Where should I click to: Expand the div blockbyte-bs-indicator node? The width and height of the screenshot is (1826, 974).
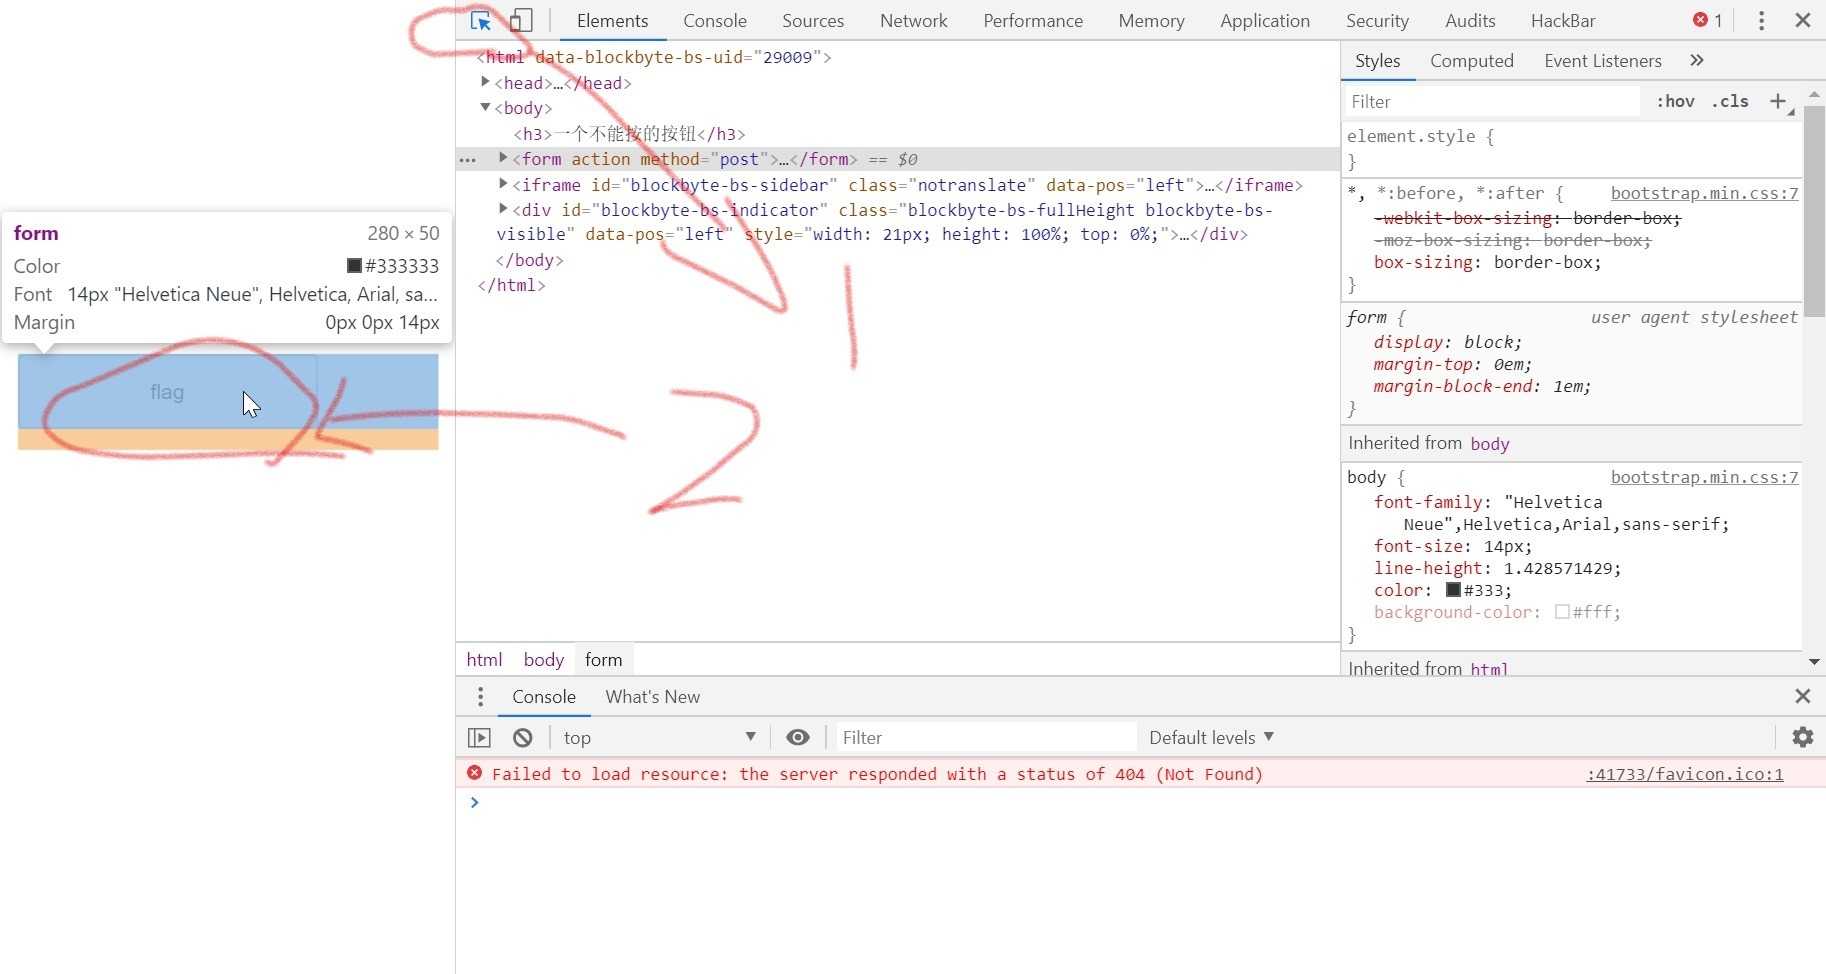(503, 209)
